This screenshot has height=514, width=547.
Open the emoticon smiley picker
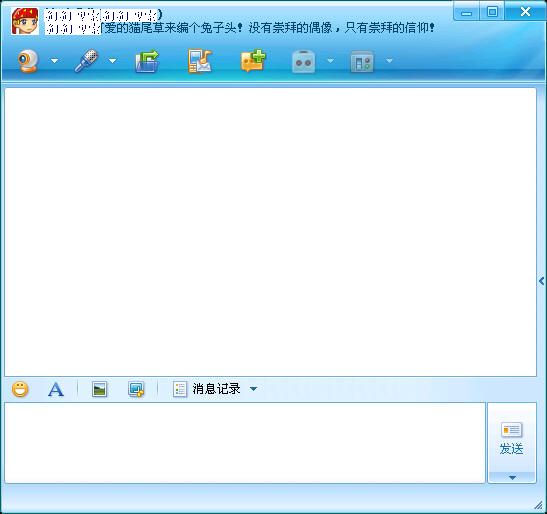[x=20, y=389]
